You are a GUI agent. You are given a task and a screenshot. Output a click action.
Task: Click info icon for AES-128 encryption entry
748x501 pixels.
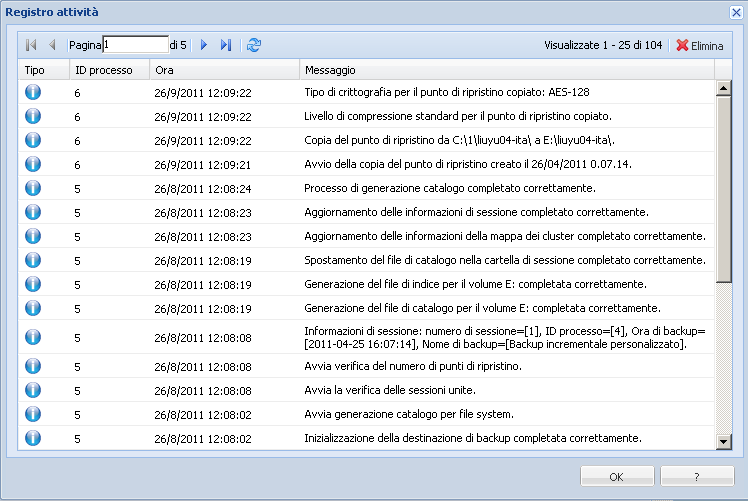[x=33, y=92]
